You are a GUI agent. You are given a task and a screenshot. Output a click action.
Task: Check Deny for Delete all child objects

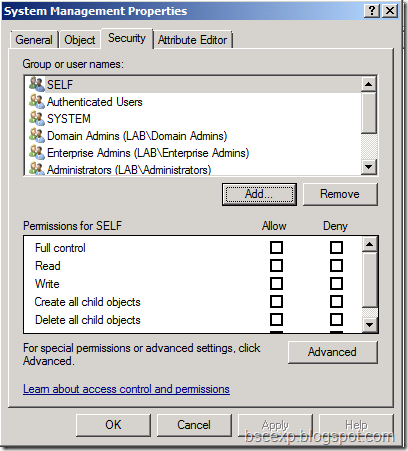[x=336, y=320]
